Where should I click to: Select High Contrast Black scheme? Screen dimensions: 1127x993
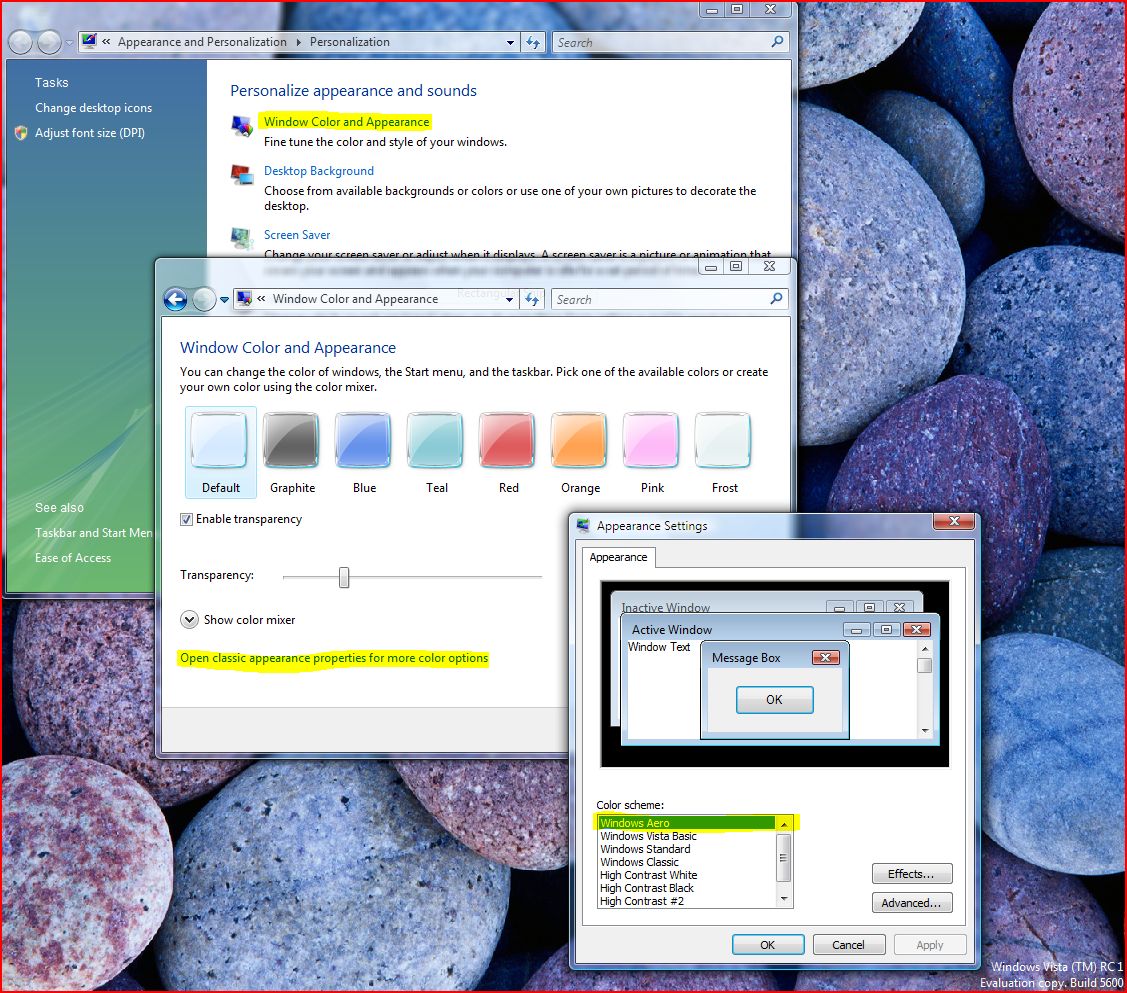[x=686, y=887]
